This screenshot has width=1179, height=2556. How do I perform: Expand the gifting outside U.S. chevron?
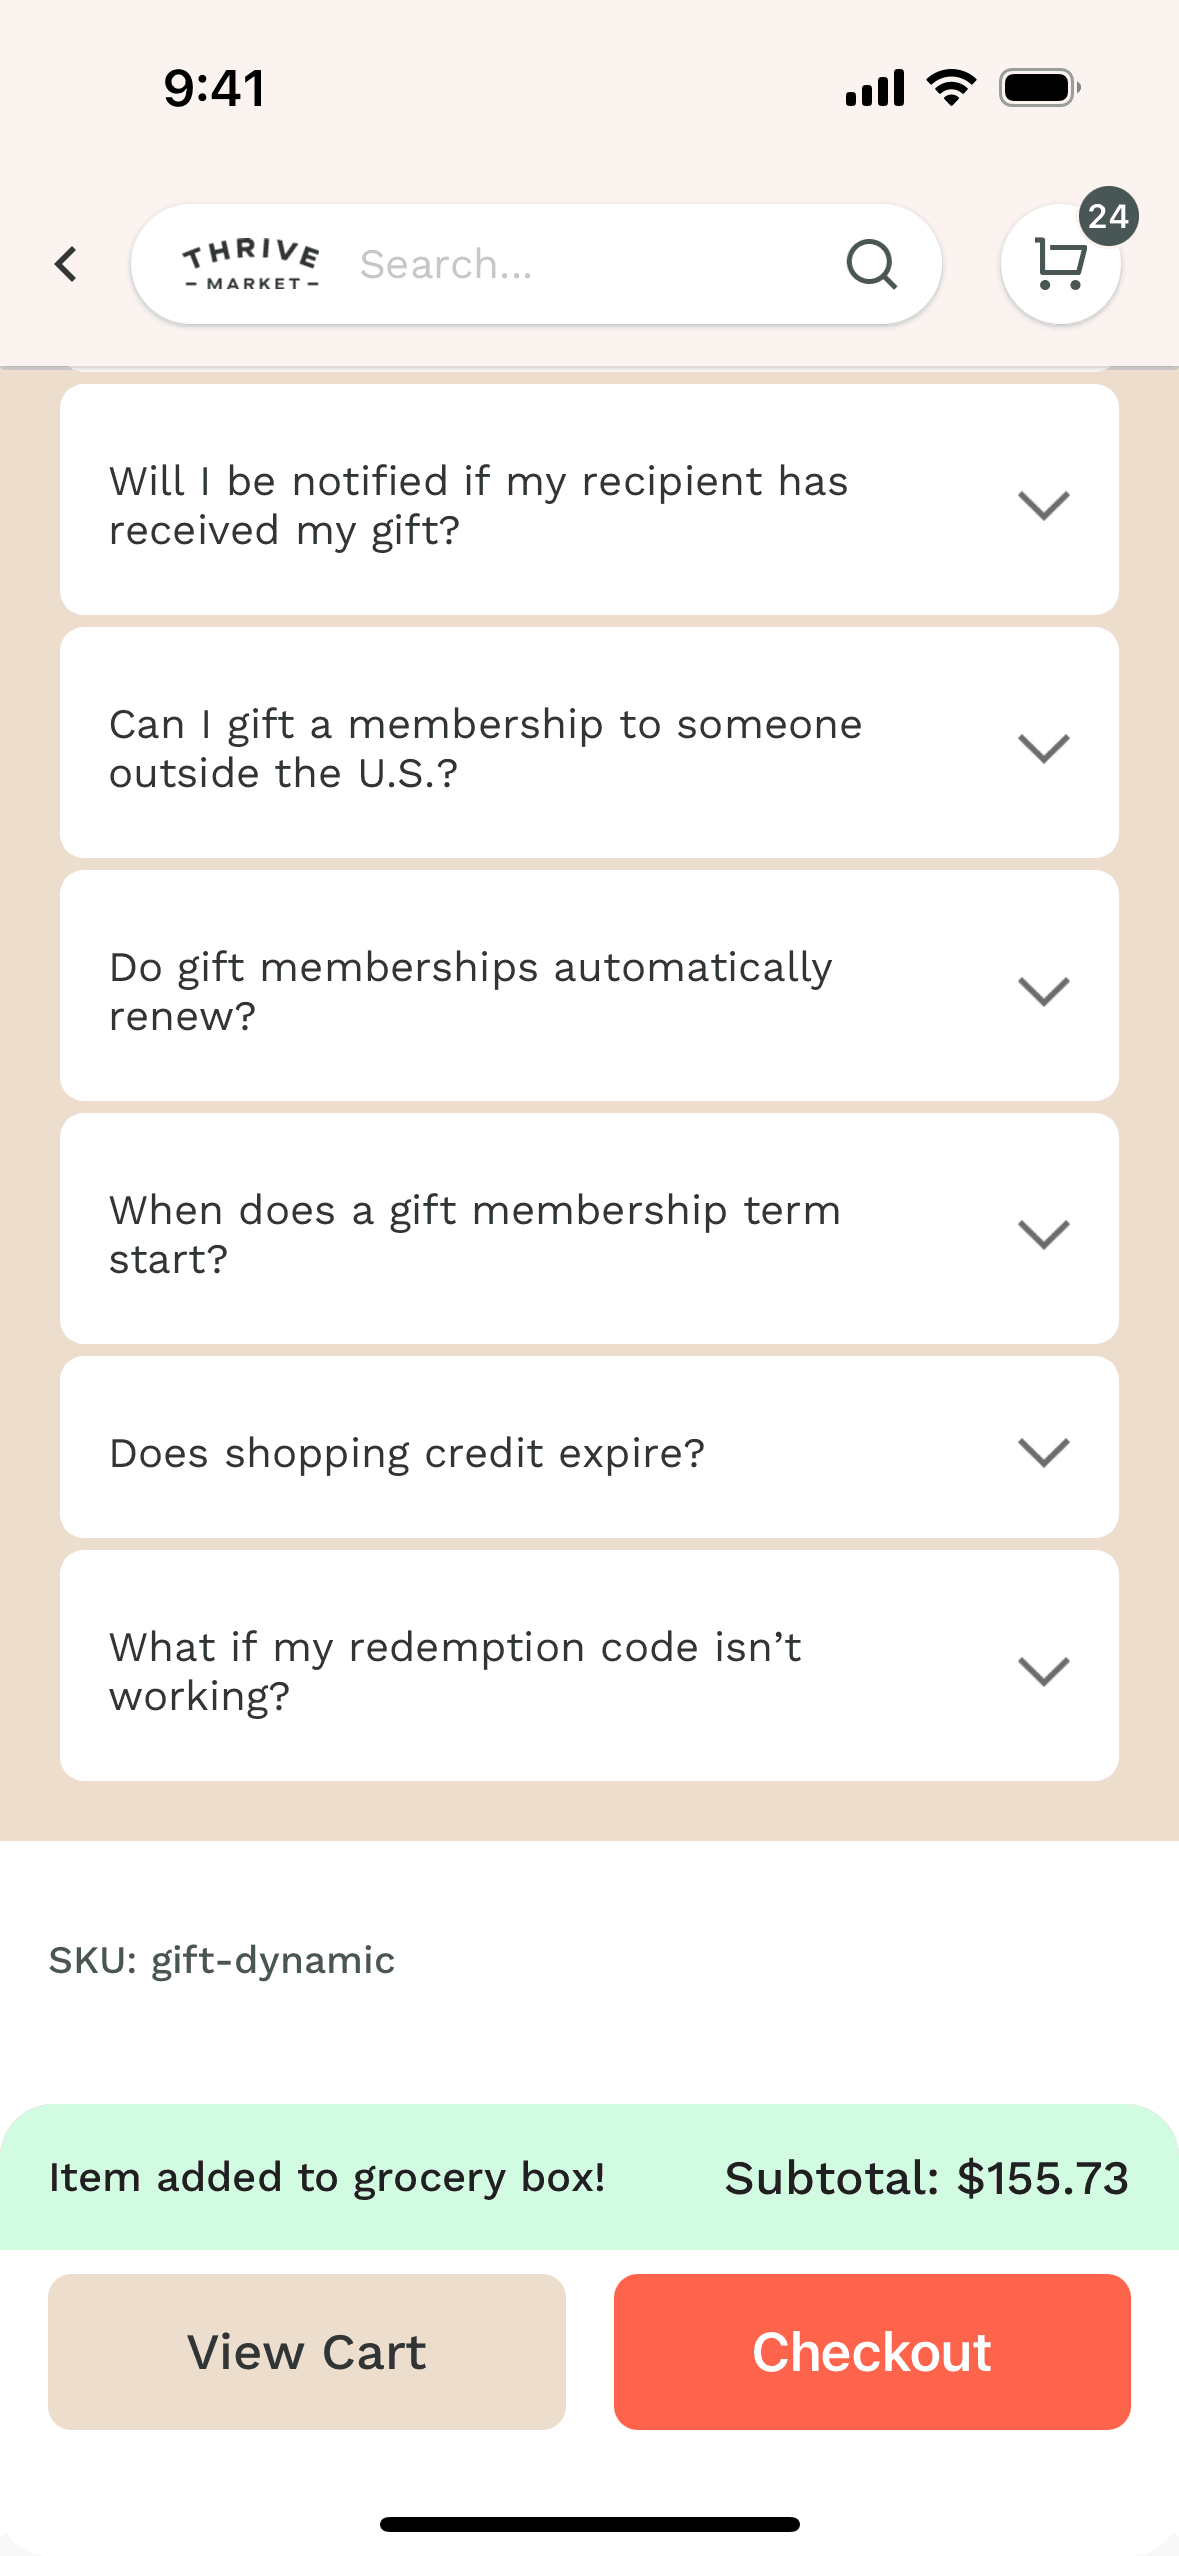[x=1043, y=748]
